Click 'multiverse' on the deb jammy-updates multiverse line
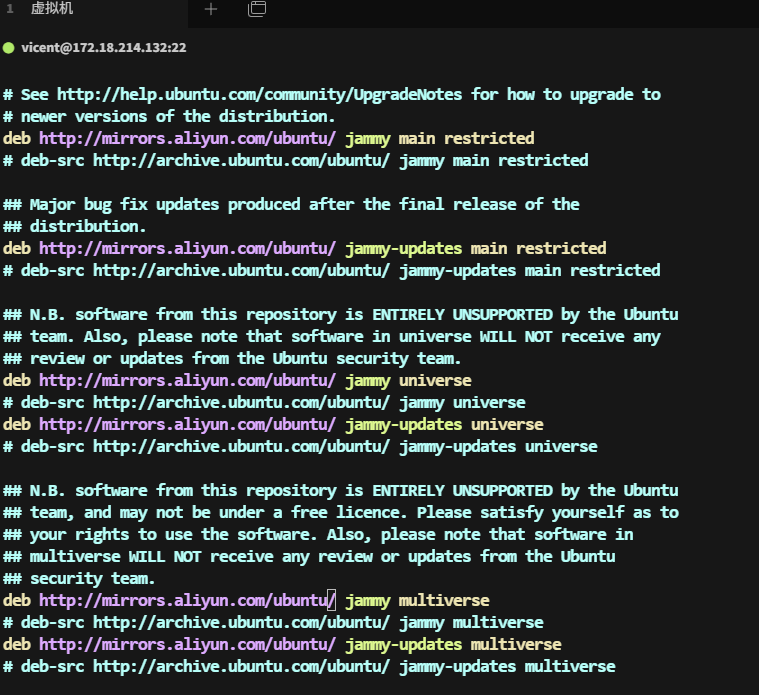 (516, 644)
